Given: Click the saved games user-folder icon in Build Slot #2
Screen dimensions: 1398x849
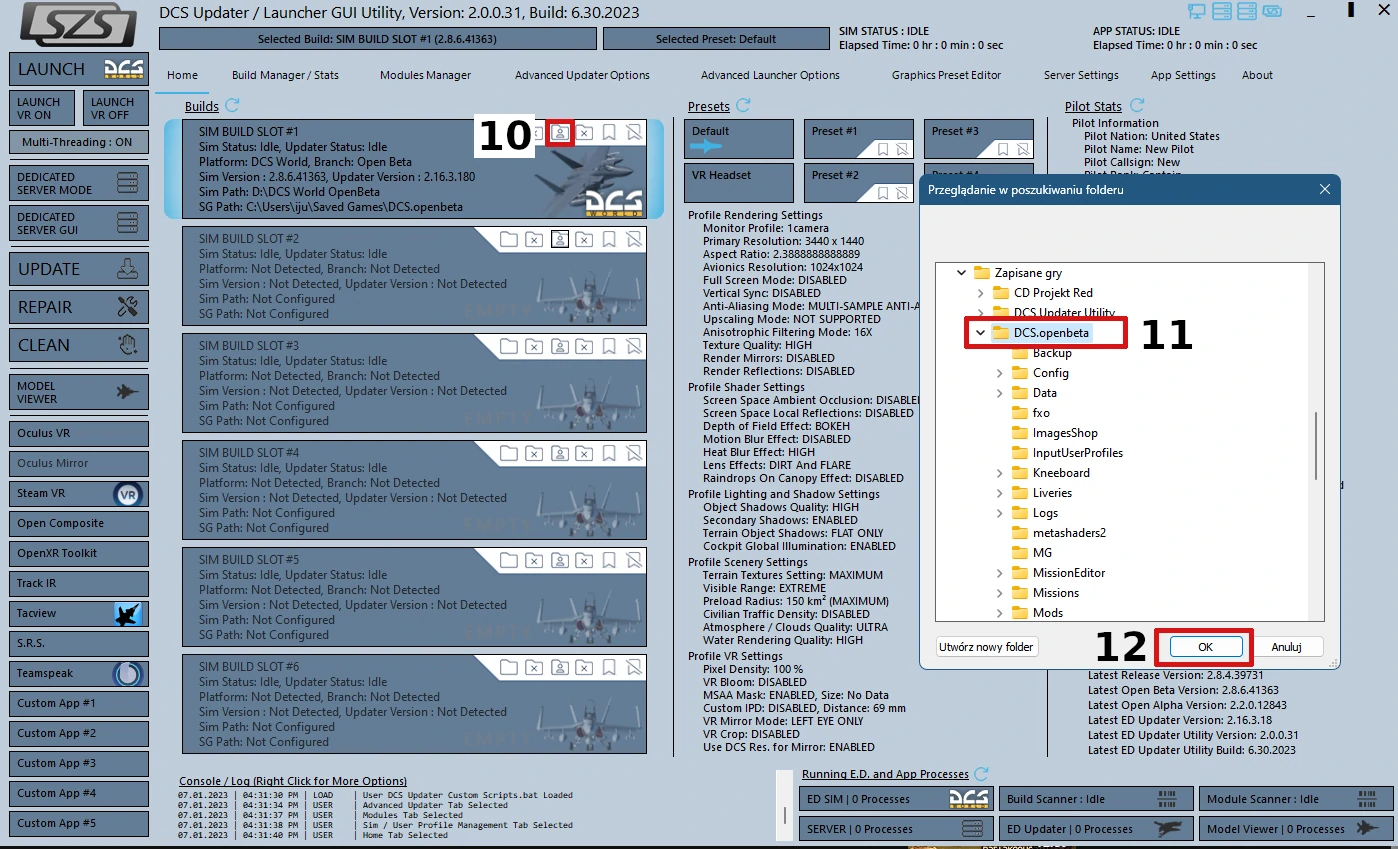Looking at the screenshot, I should click(561, 239).
